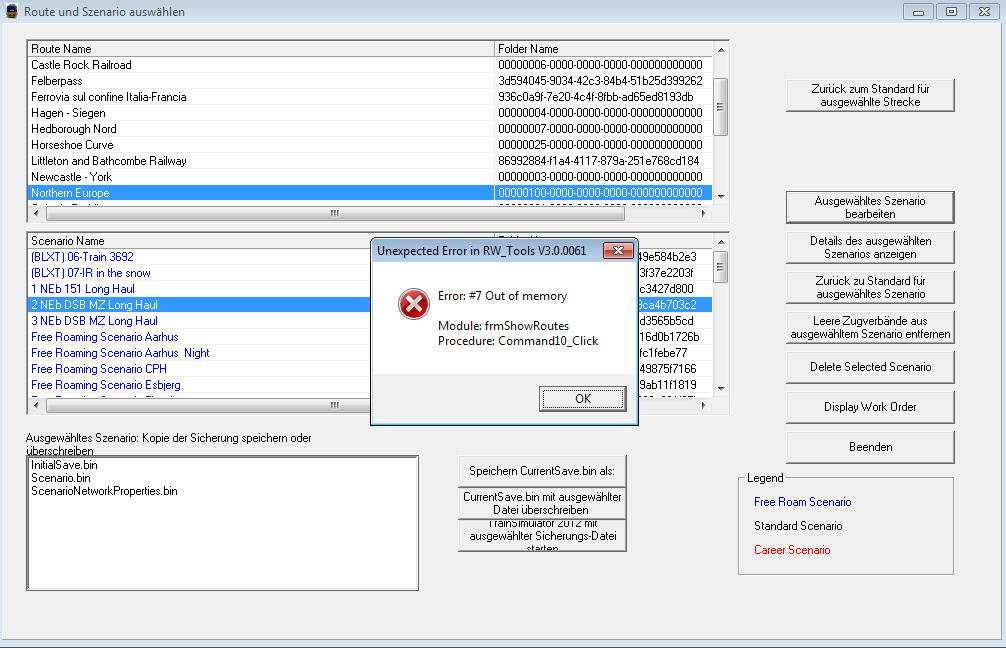Click folder ID 86992884-f1a4-4117-879a-251e768cd184
The height and width of the screenshot is (648, 1006).
(598, 161)
